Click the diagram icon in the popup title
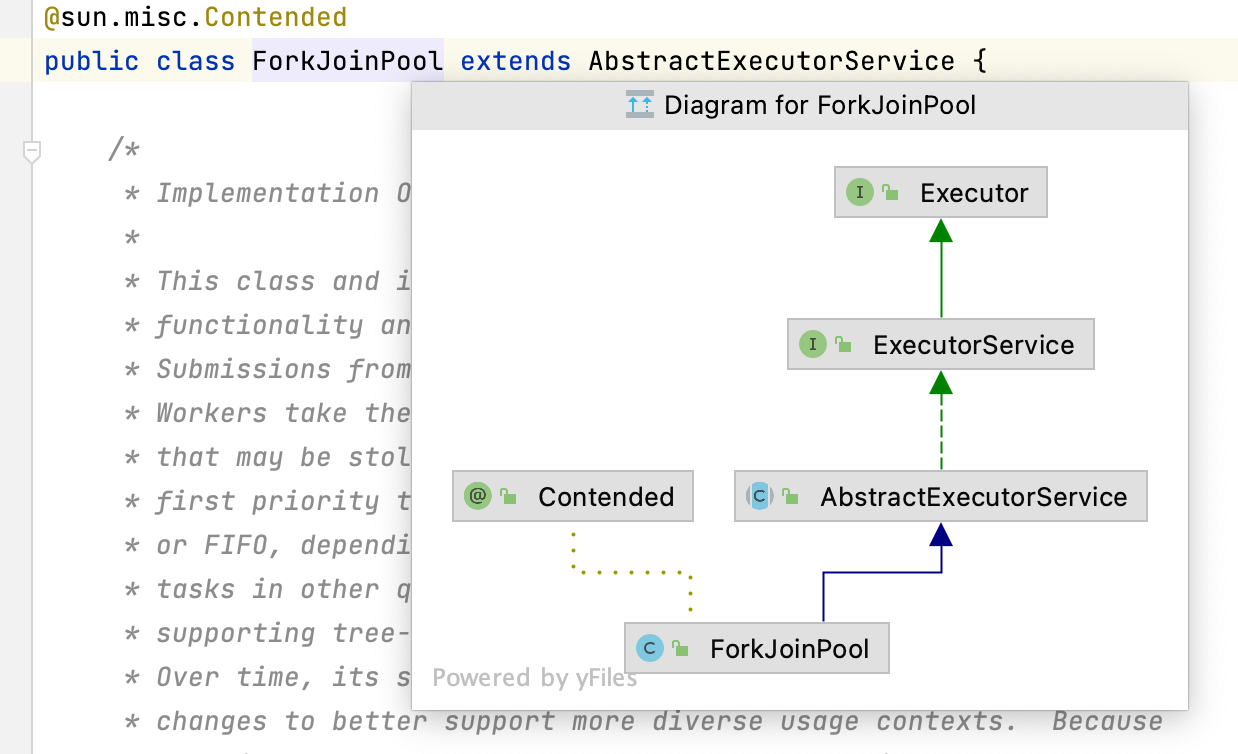Viewport: 1238px width, 754px height. (x=639, y=105)
